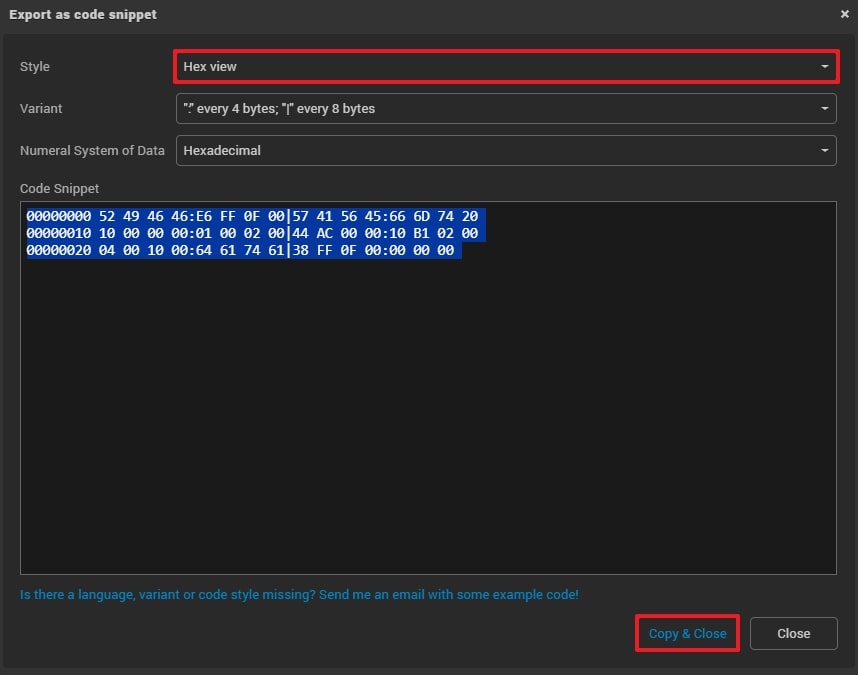
Task: Click empty area inside the Code Snippet box
Action: pyautogui.click(x=428, y=420)
